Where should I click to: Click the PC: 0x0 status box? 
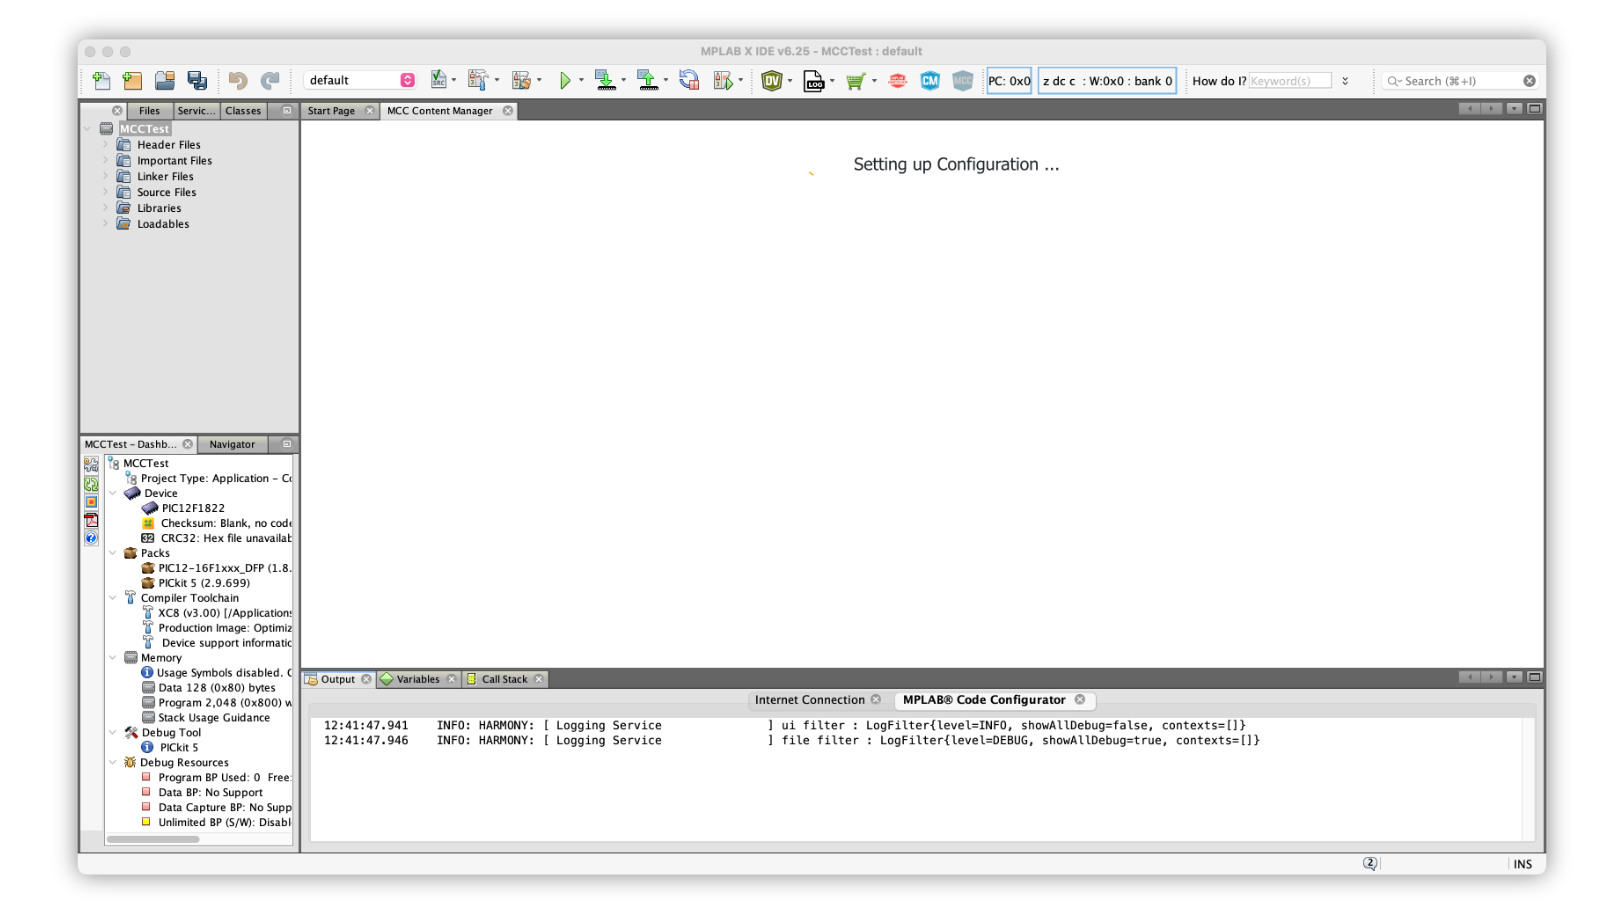coord(1009,81)
